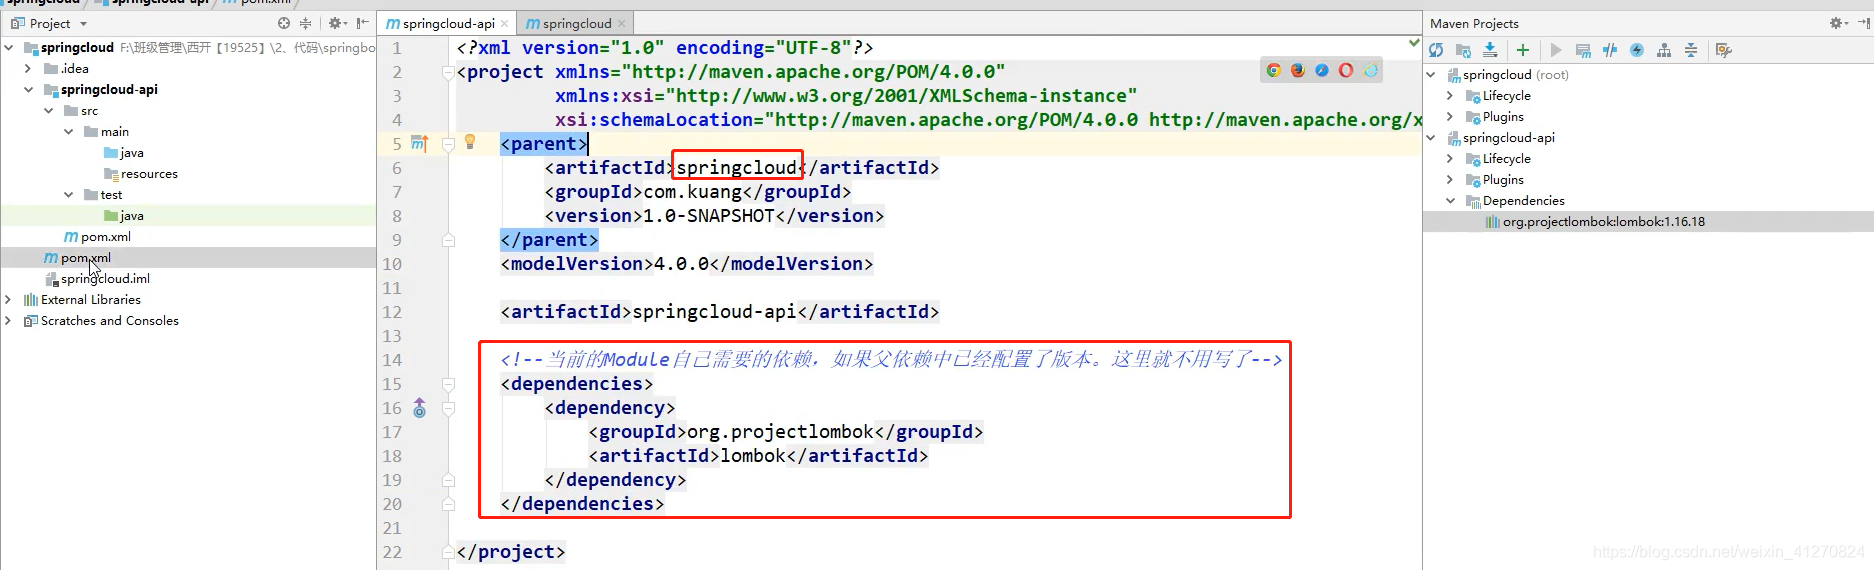Show Maven dependencies diagram icon
Viewport: 1874px width, 570px height.
pos(1664,50)
